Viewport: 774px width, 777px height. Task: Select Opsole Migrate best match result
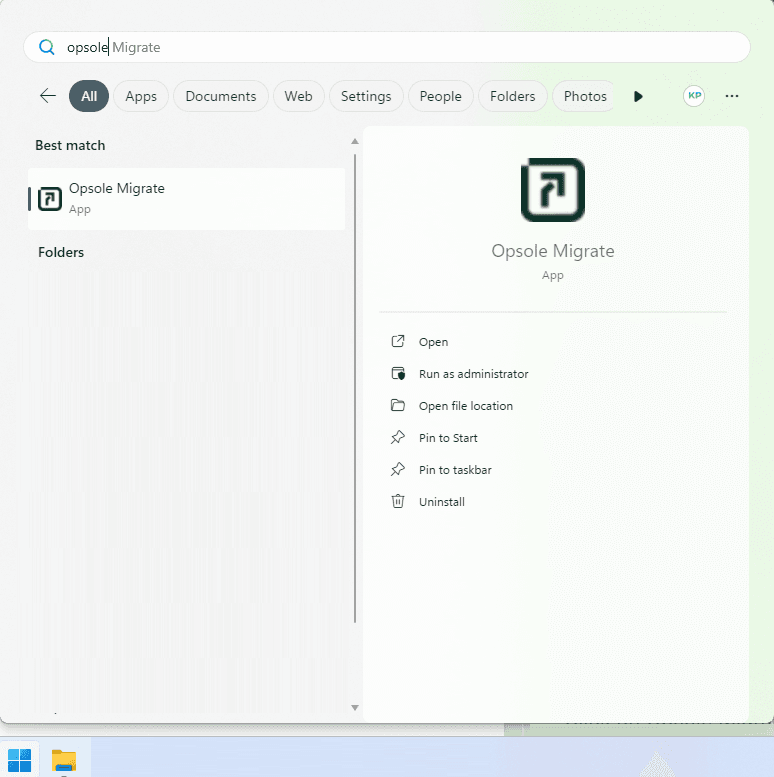(186, 199)
